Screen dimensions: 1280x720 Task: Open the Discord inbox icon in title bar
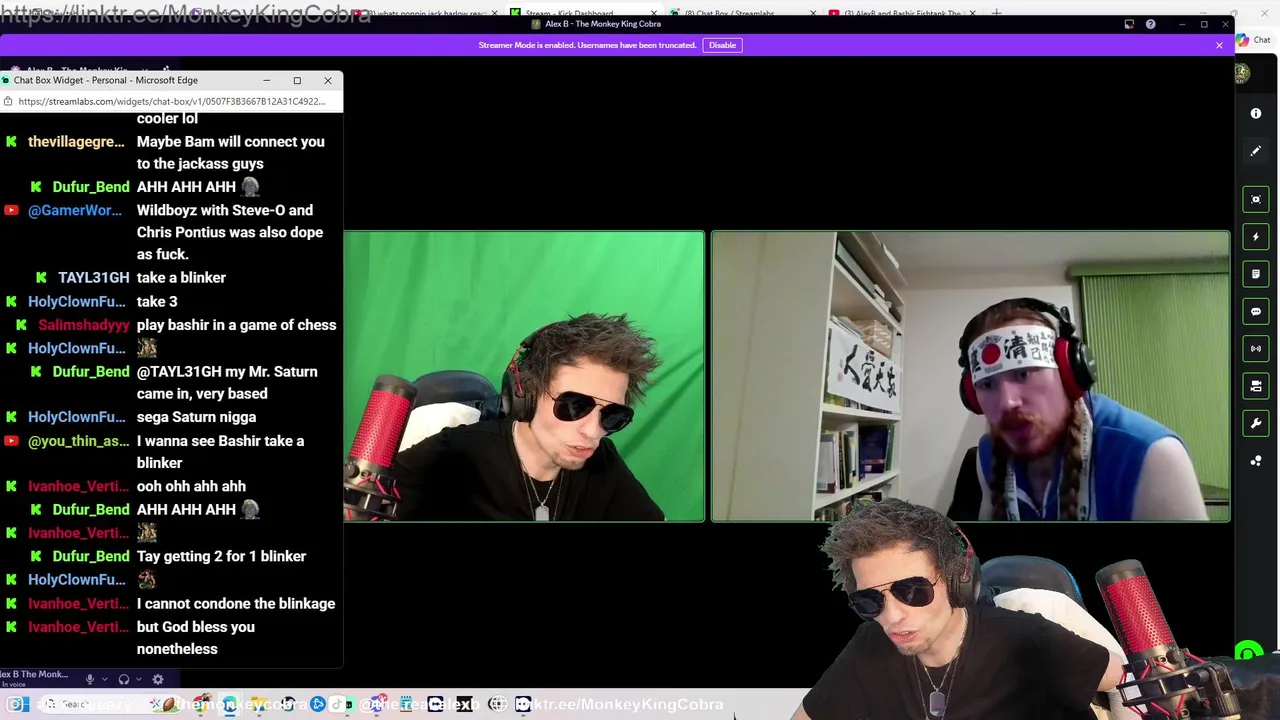click(x=1129, y=24)
